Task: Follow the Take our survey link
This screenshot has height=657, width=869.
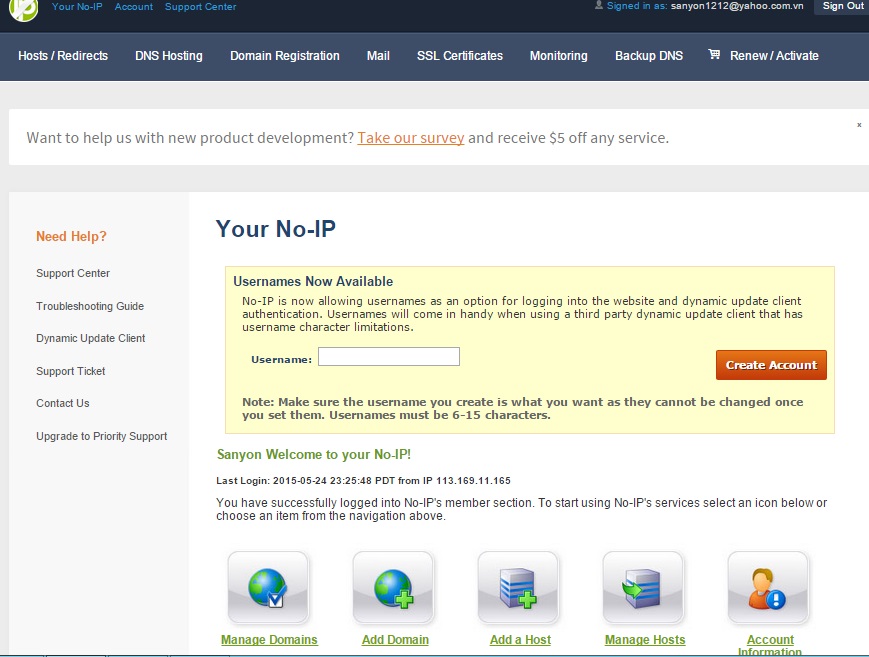Action: pyautogui.click(x=411, y=137)
